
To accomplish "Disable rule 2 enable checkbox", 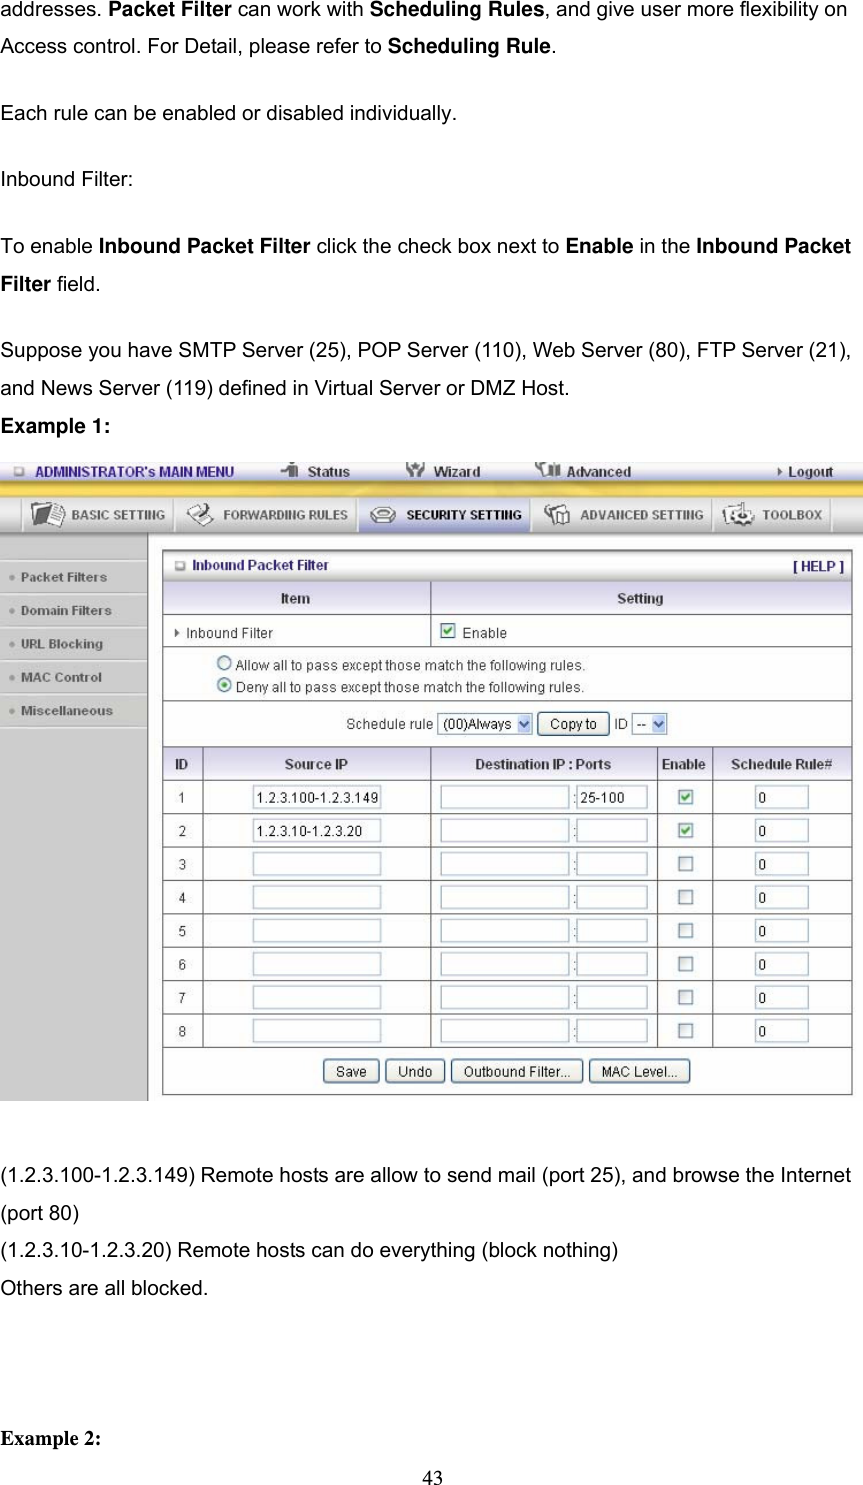I will (x=684, y=830).
